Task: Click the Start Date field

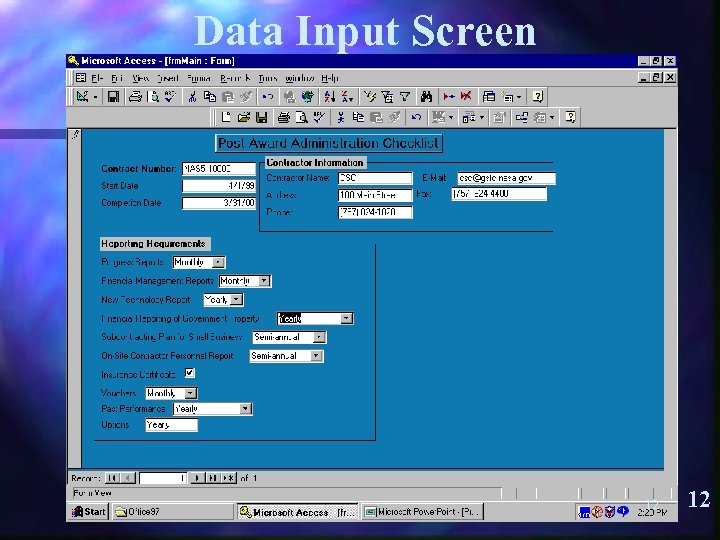Action: [219, 186]
